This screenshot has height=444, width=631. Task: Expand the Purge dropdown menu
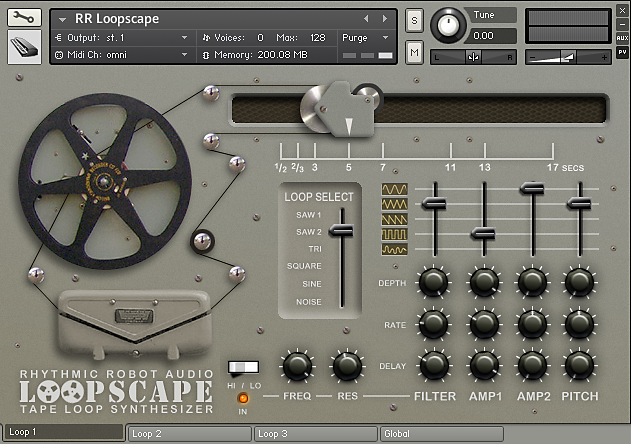[x=367, y=37]
